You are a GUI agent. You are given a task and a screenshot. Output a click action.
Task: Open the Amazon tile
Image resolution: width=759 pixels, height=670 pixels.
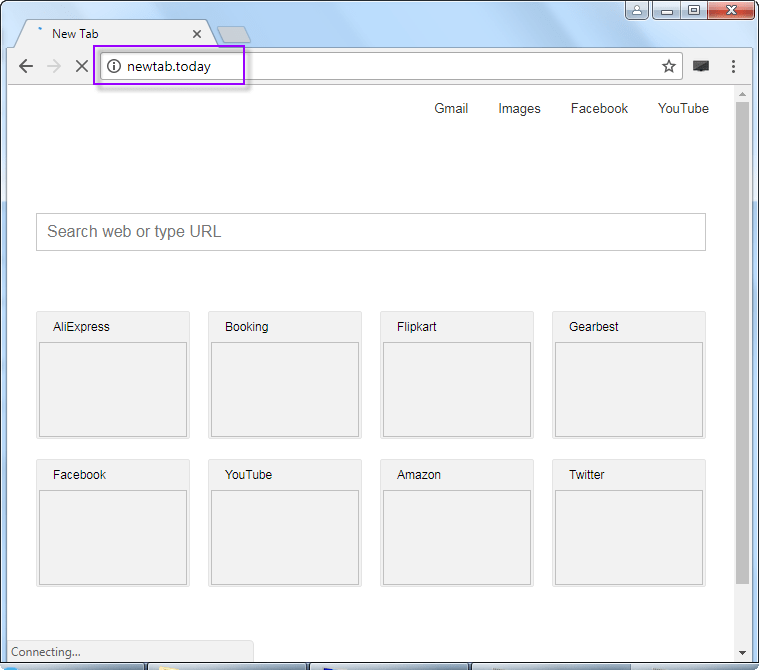457,523
